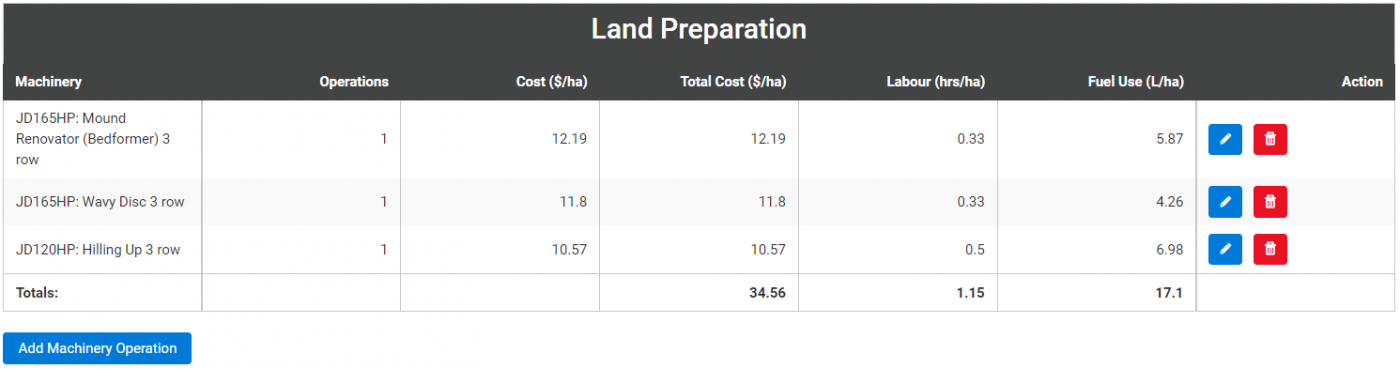Image resolution: width=1400 pixels, height=369 pixels.
Task: Select the JD165HP: Wavy Disc 3 row name
Action: click(100, 202)
